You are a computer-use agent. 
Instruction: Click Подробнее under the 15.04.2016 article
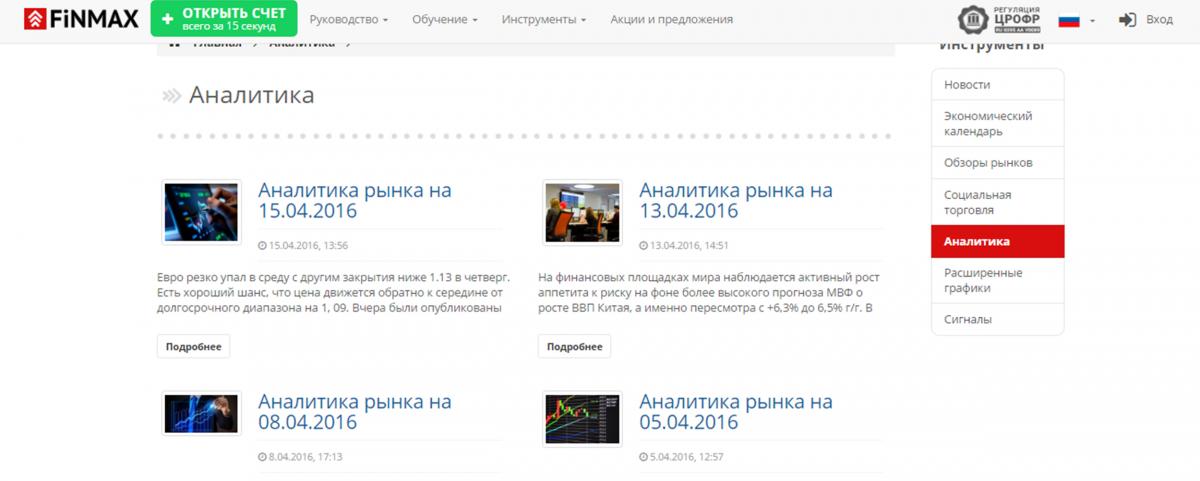click(194, 346)
